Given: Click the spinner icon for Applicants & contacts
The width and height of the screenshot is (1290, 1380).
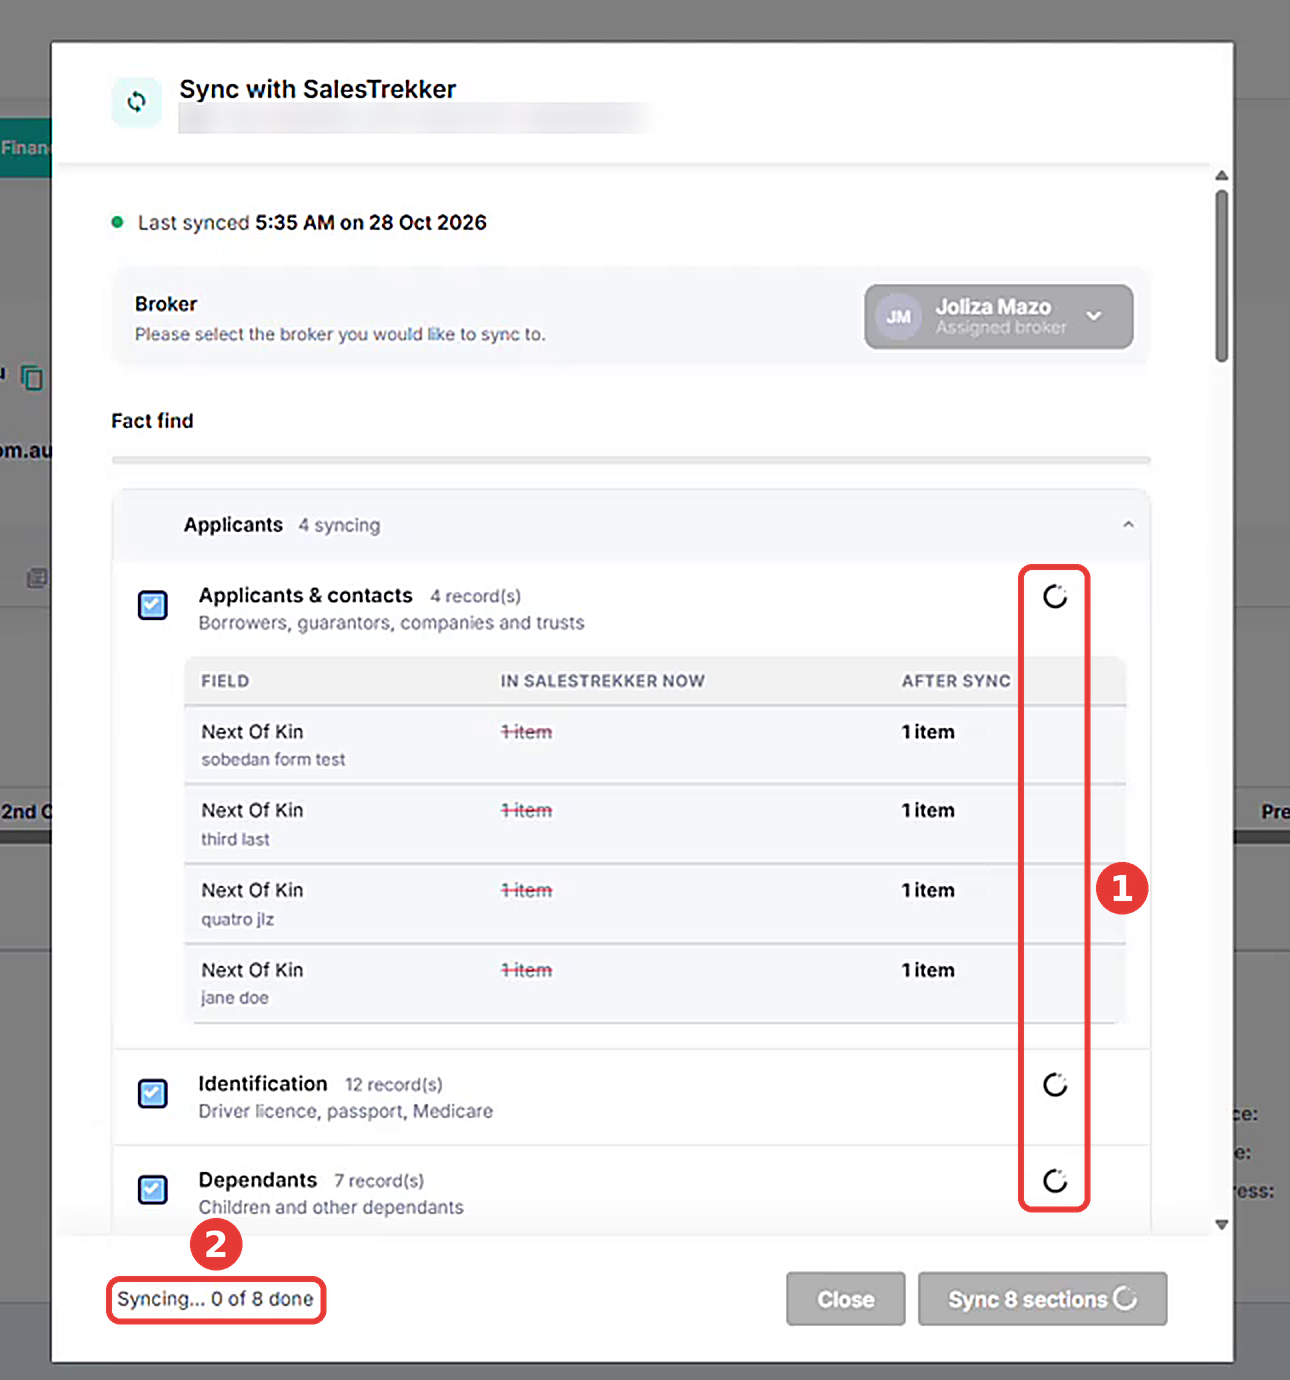Looking at the screenshot, I should [x=1055, y=597].
